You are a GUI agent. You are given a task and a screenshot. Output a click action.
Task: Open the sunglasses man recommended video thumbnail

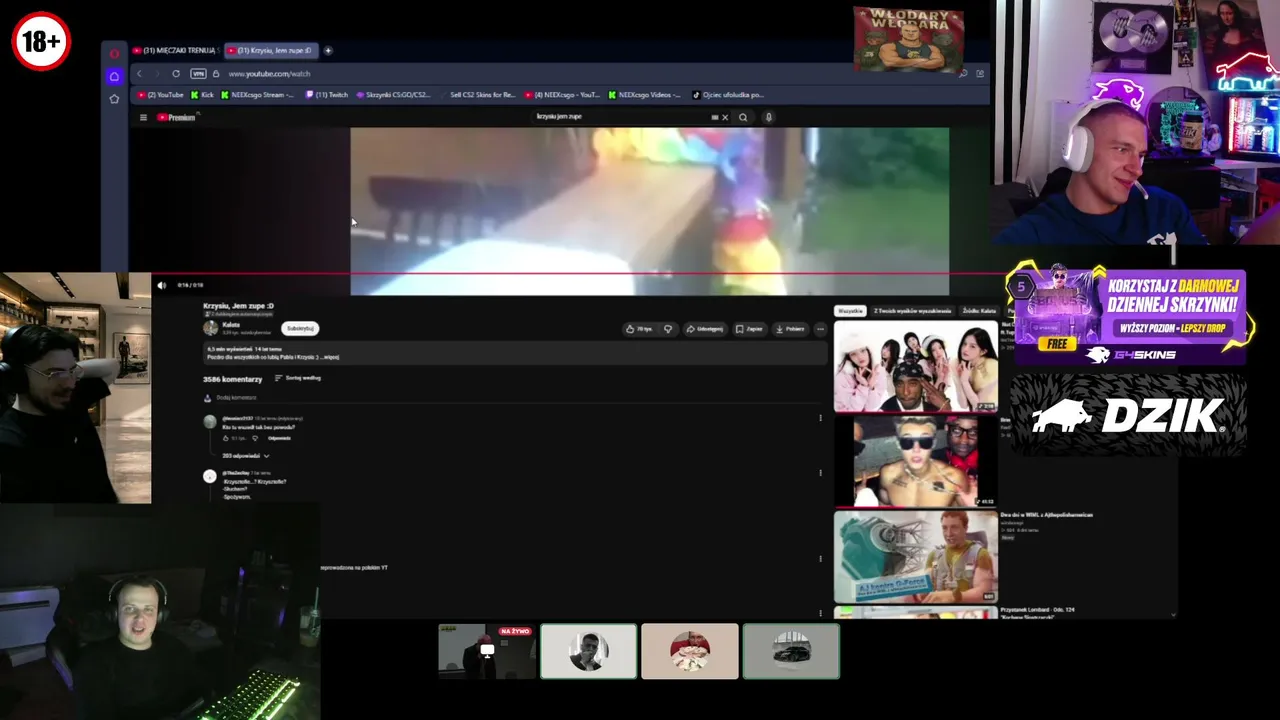pyautogui.click(x=916, y=461)
